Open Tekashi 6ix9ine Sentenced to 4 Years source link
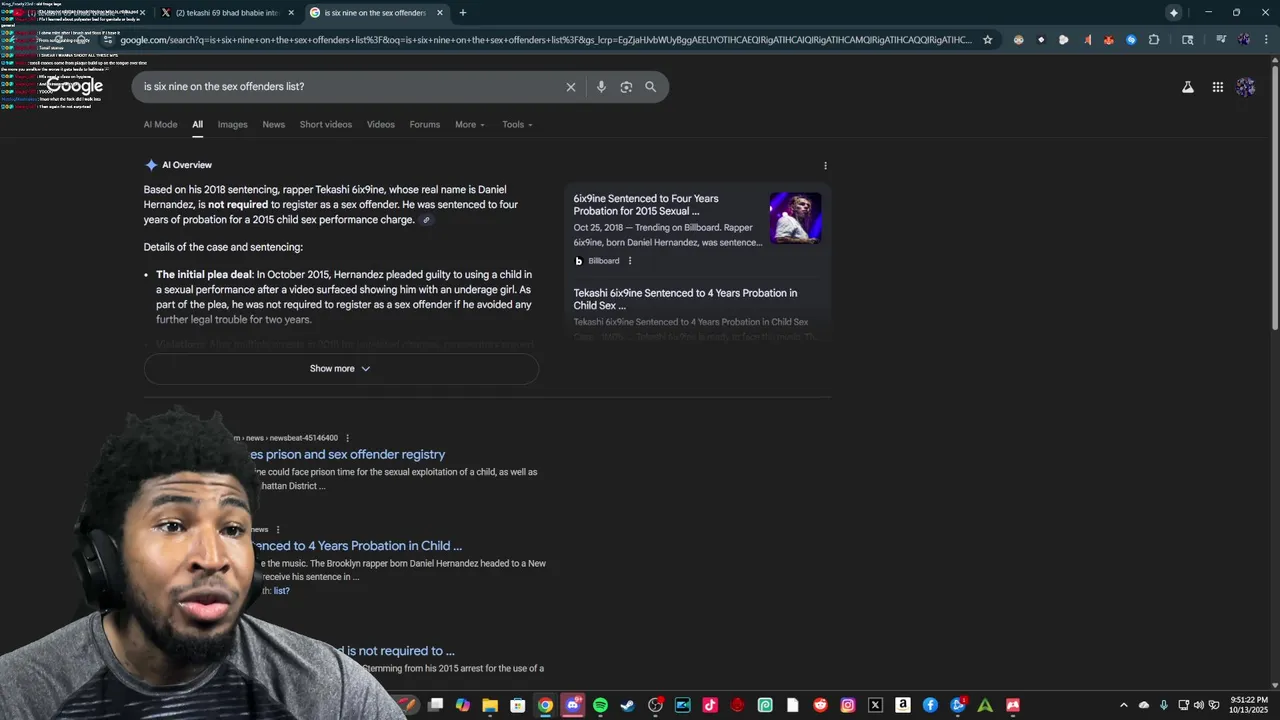Viewport: 1280px width, 720px height. 685,299
